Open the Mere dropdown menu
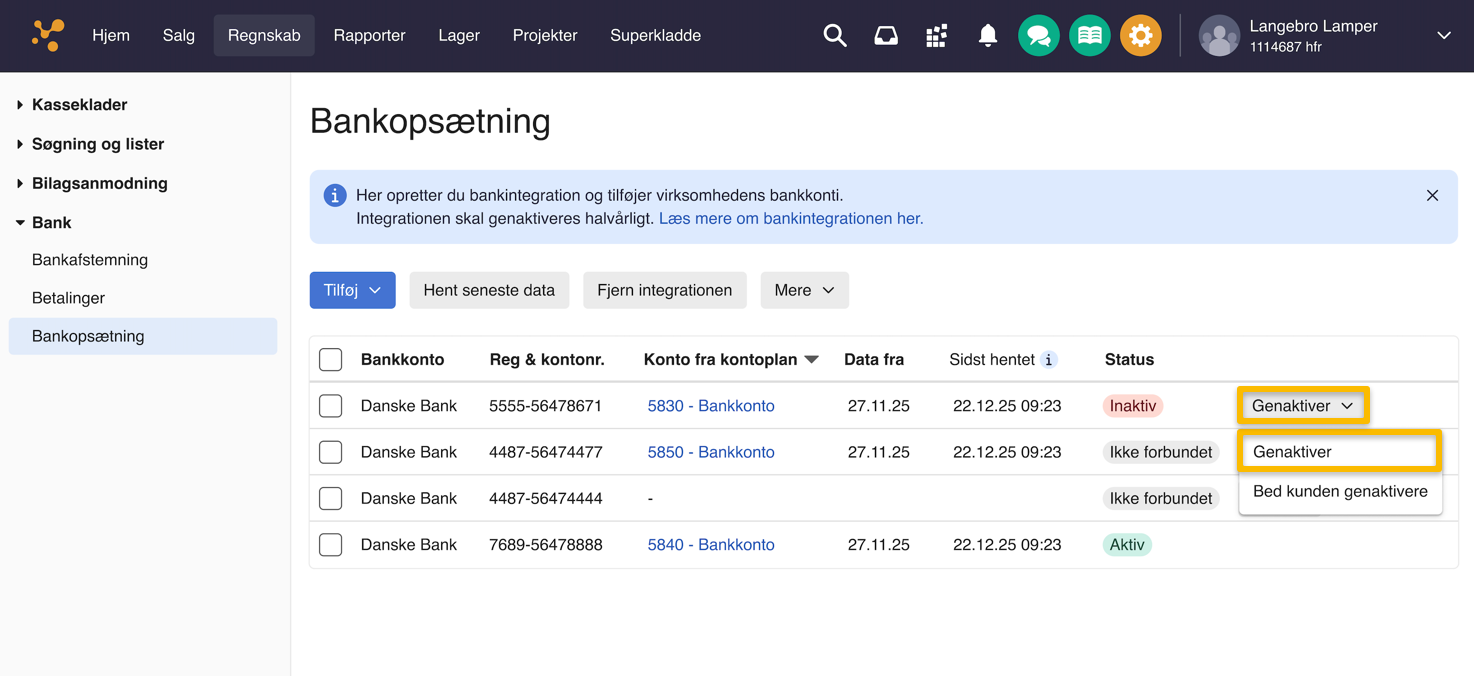 click(805, 290)
